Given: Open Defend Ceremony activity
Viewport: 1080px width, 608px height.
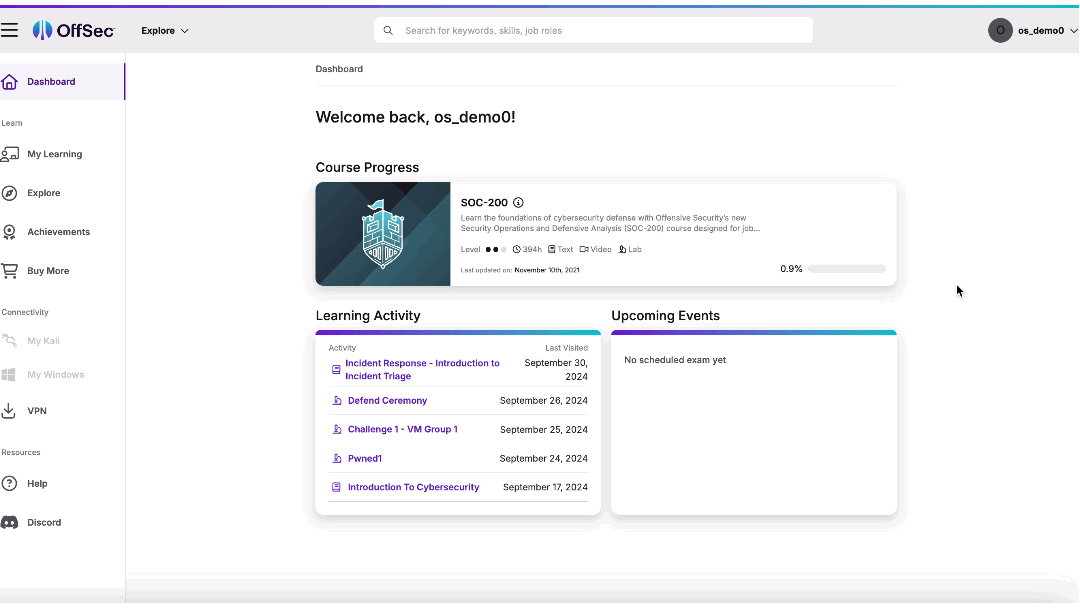Looking at the screenshot, I should pyautogui.click(x=387, y=401).
